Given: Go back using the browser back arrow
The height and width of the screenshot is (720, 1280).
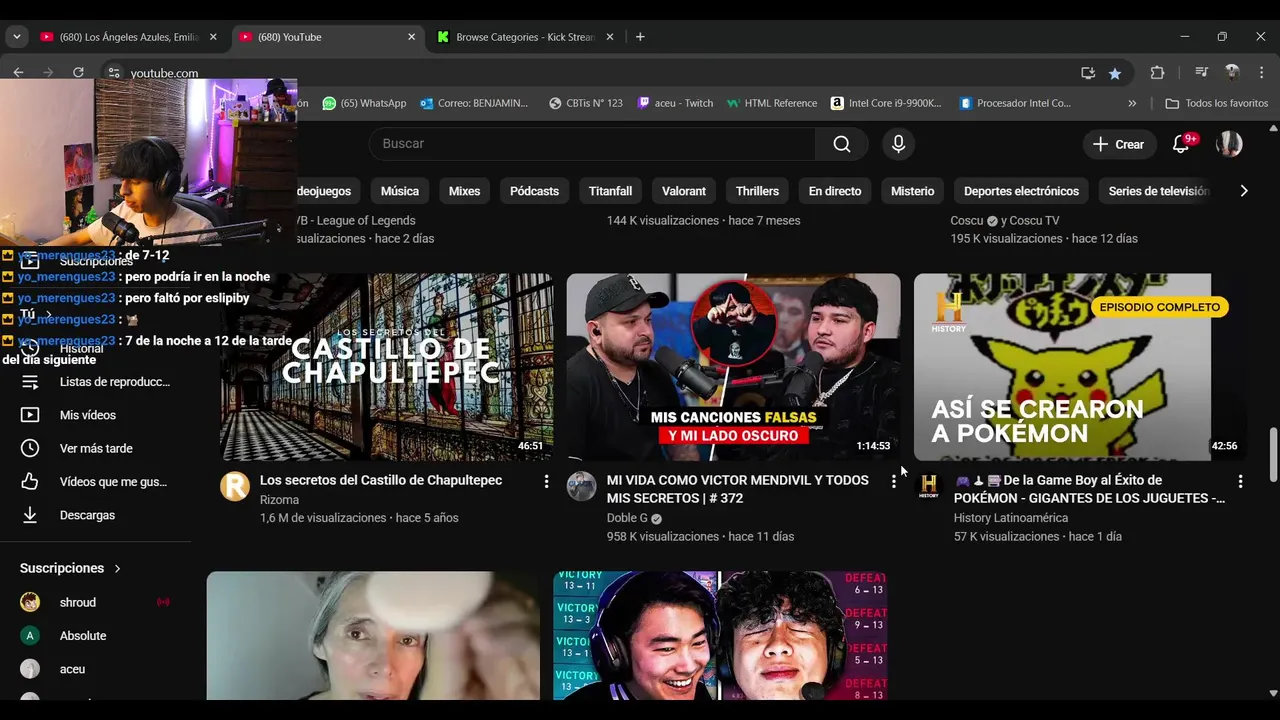Looking at the screenshot, I should click(x=18, y=72).
